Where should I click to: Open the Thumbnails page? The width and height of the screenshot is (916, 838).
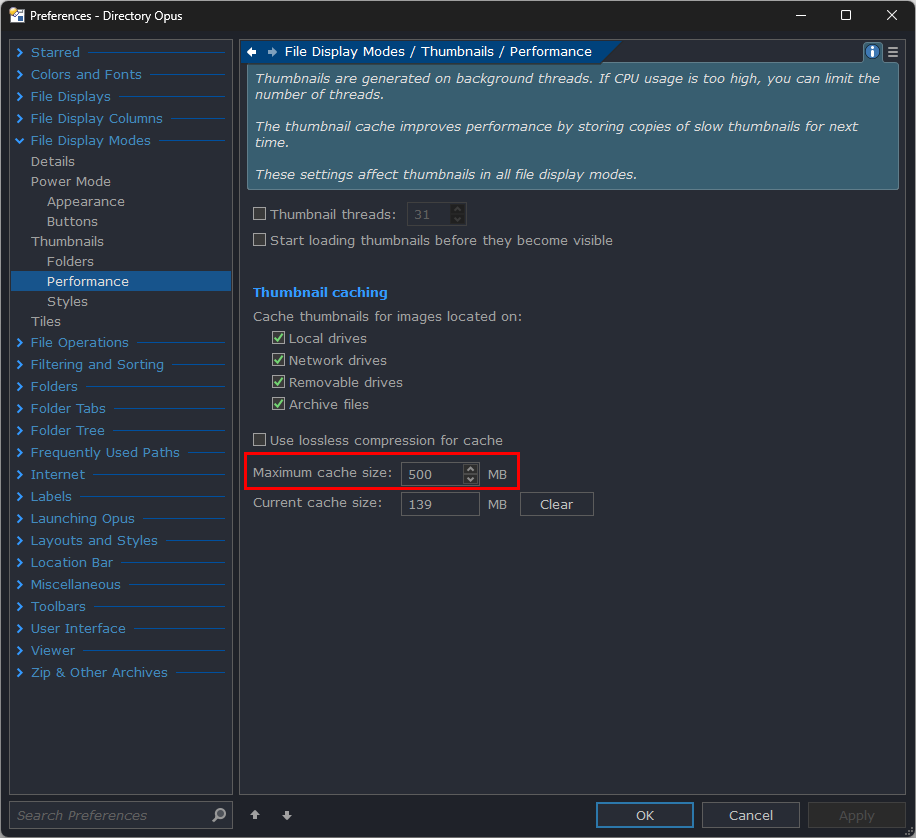click(x=67, y=241)
